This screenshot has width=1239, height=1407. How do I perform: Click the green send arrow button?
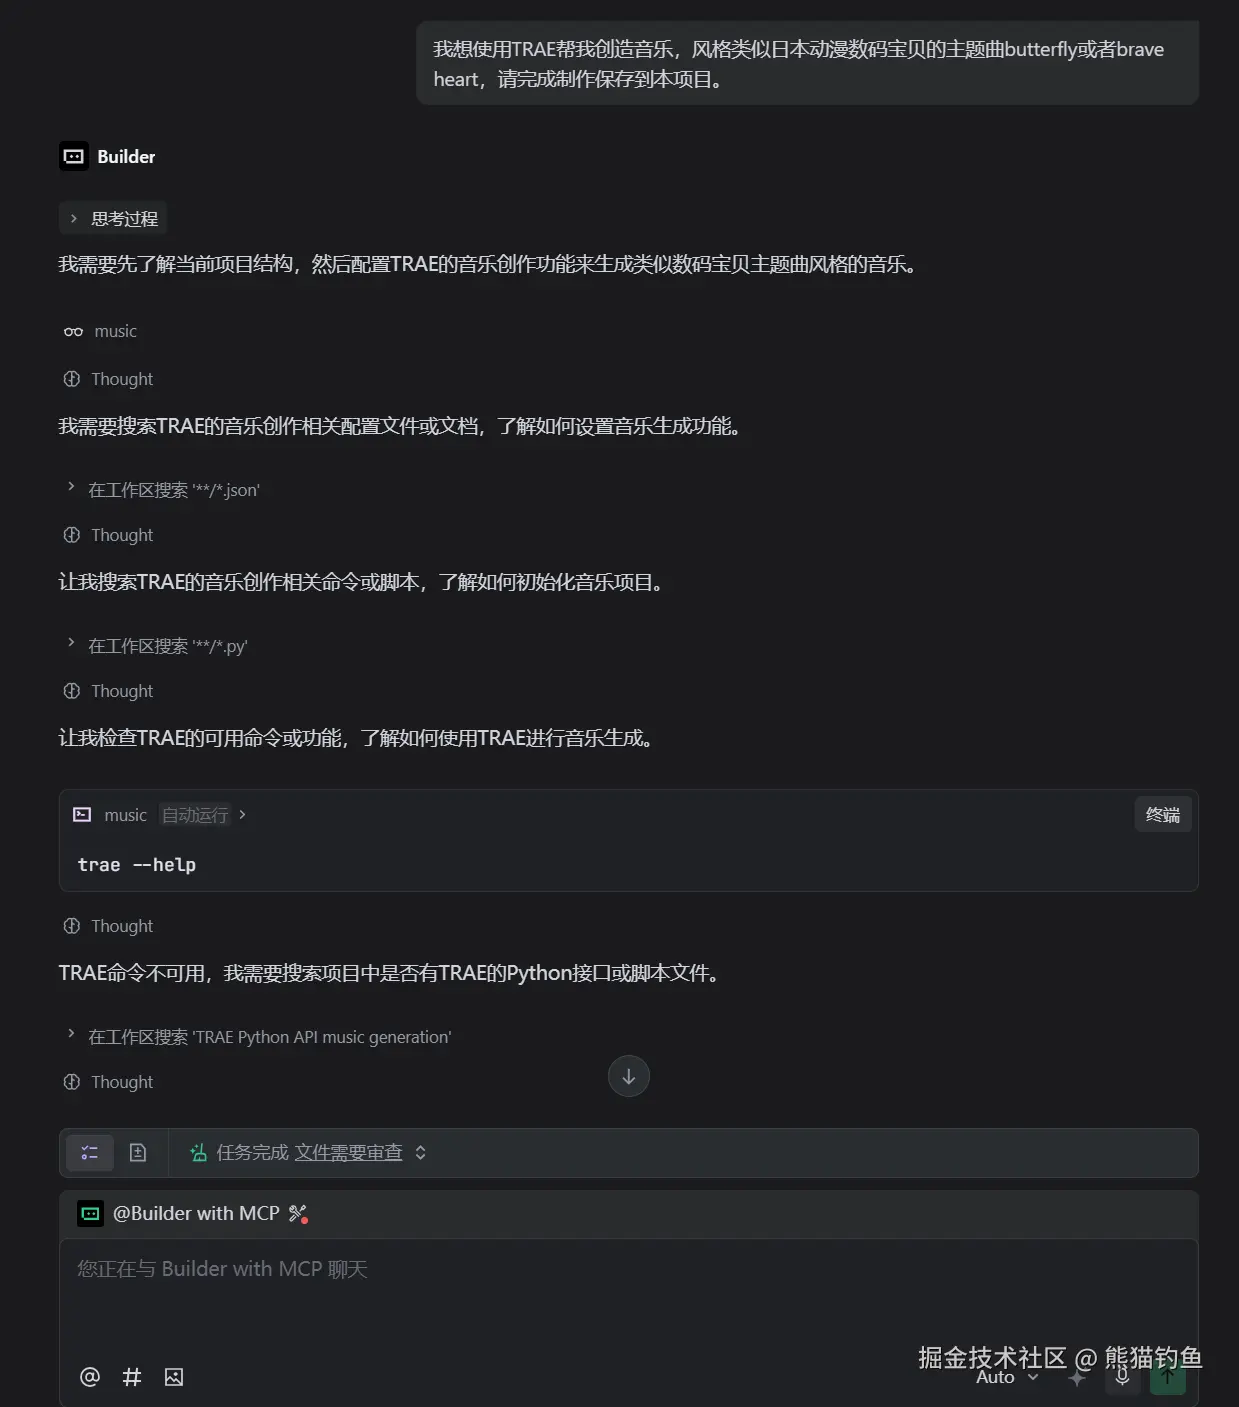(x=1167, y=1376)
